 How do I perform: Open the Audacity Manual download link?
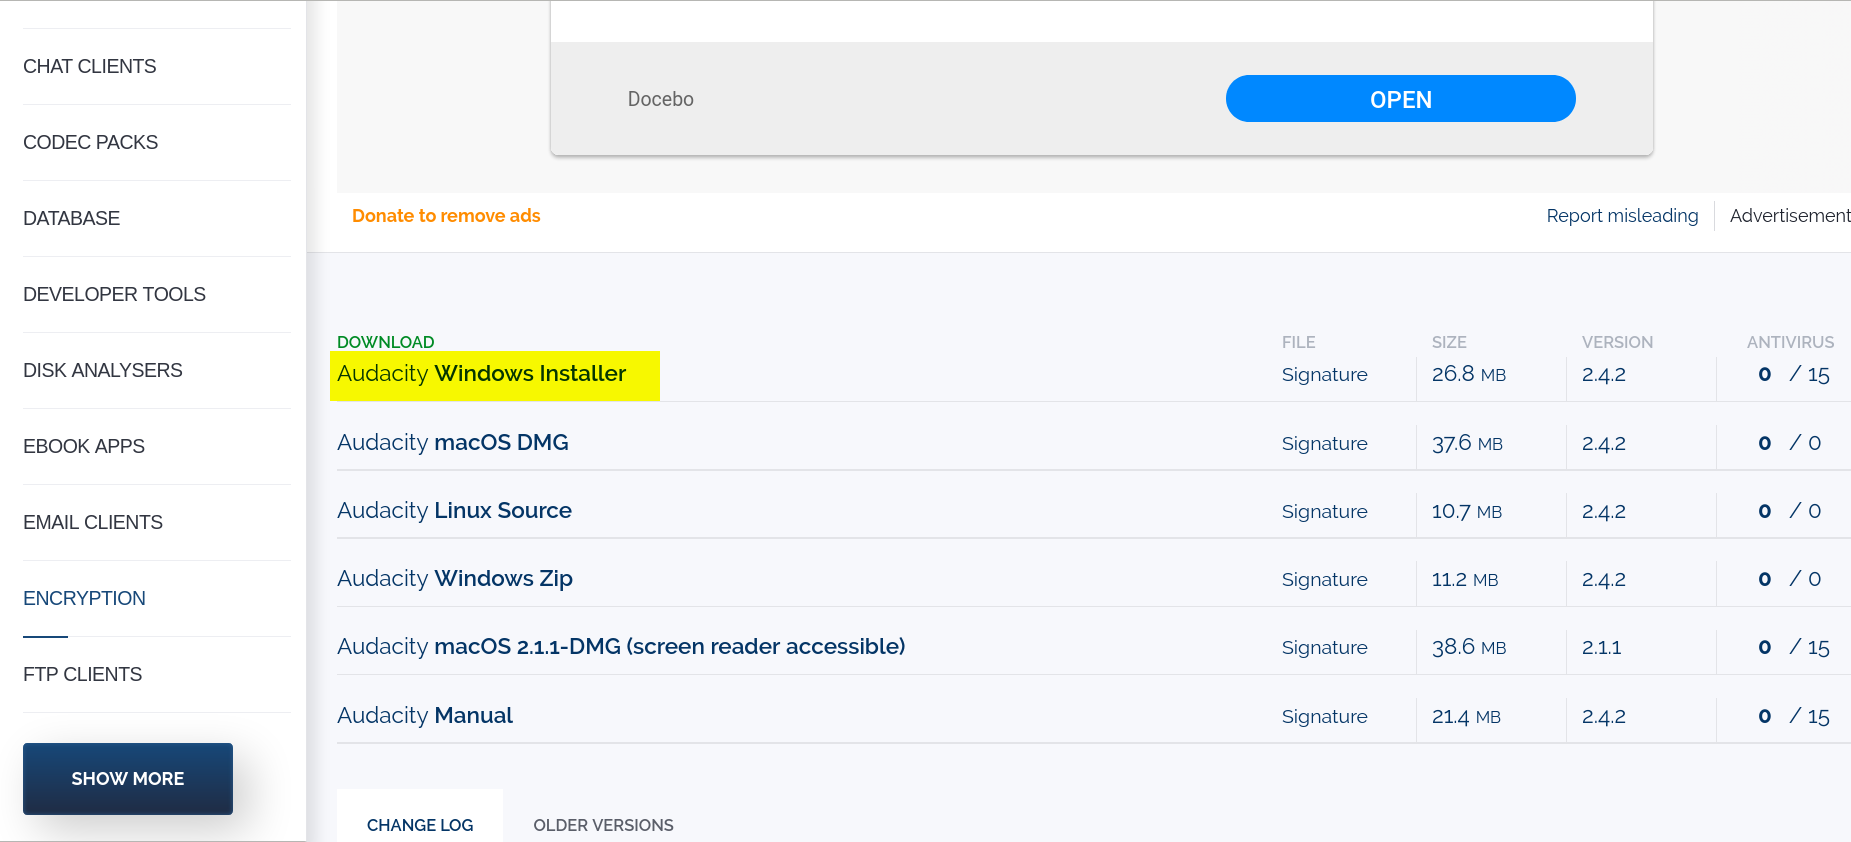click(425, 716)
